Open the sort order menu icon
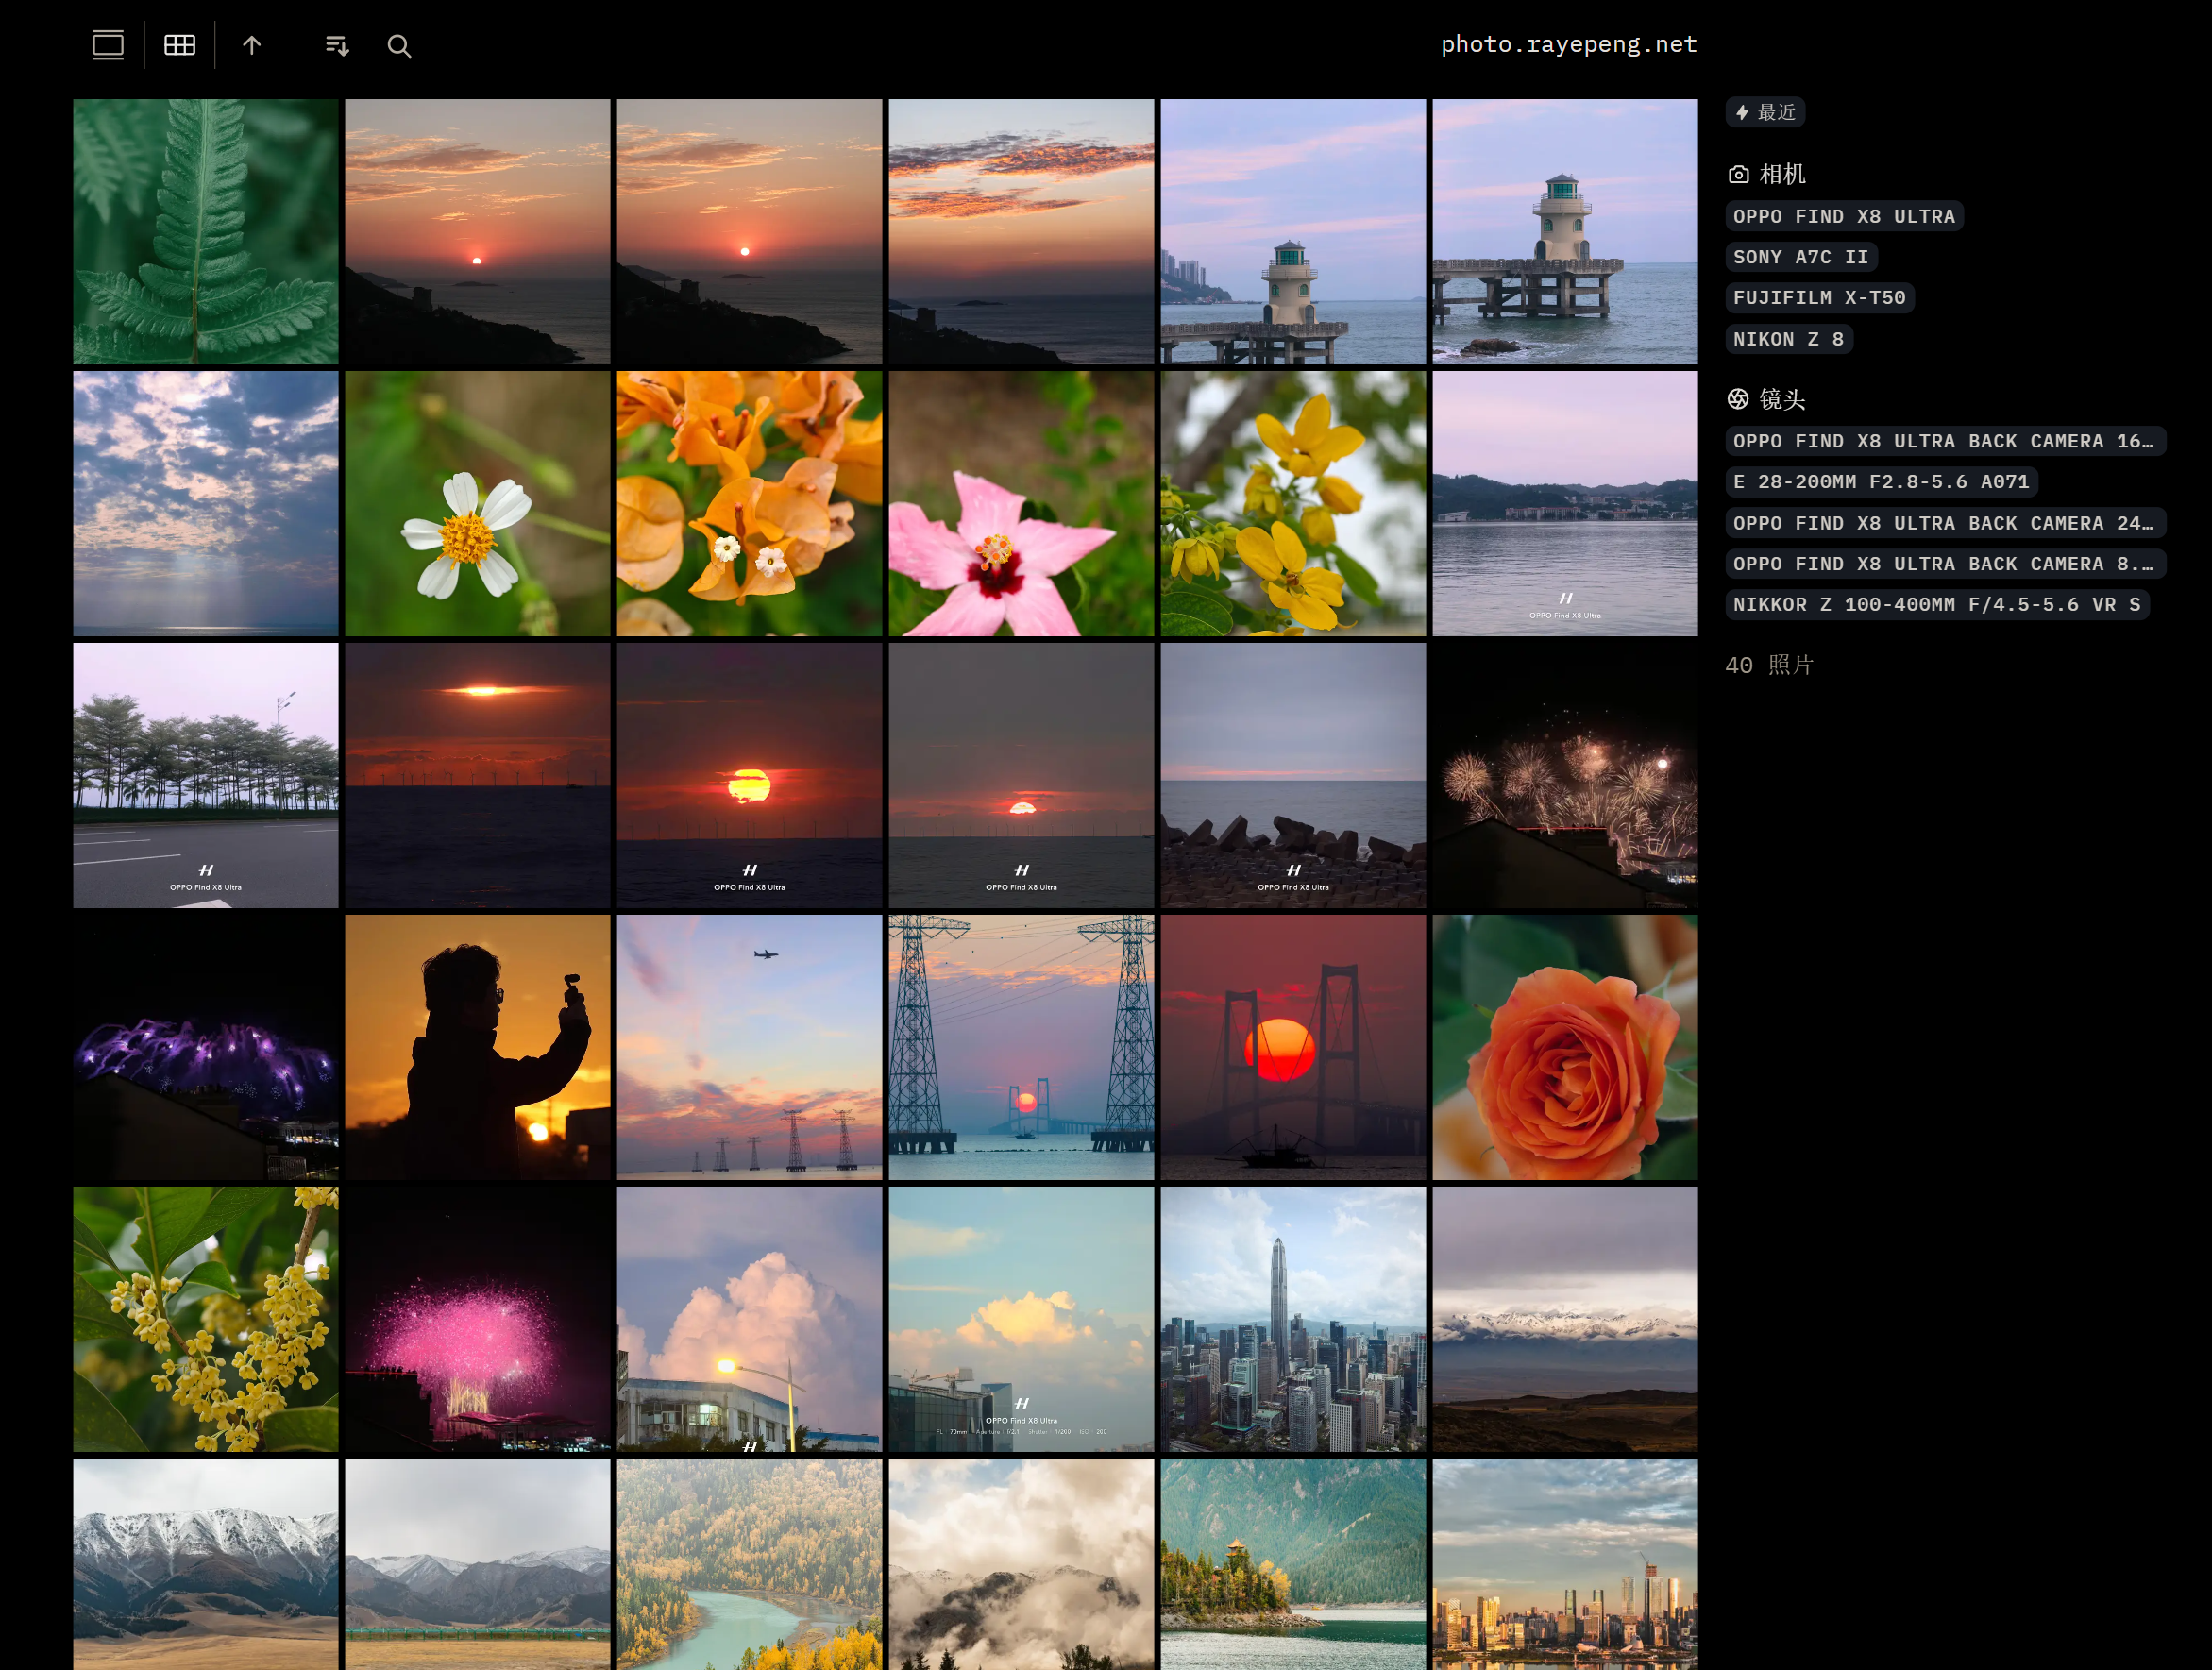This screenshot has height=1670, width=2212. pyautogui.click(x=337, y=45)
